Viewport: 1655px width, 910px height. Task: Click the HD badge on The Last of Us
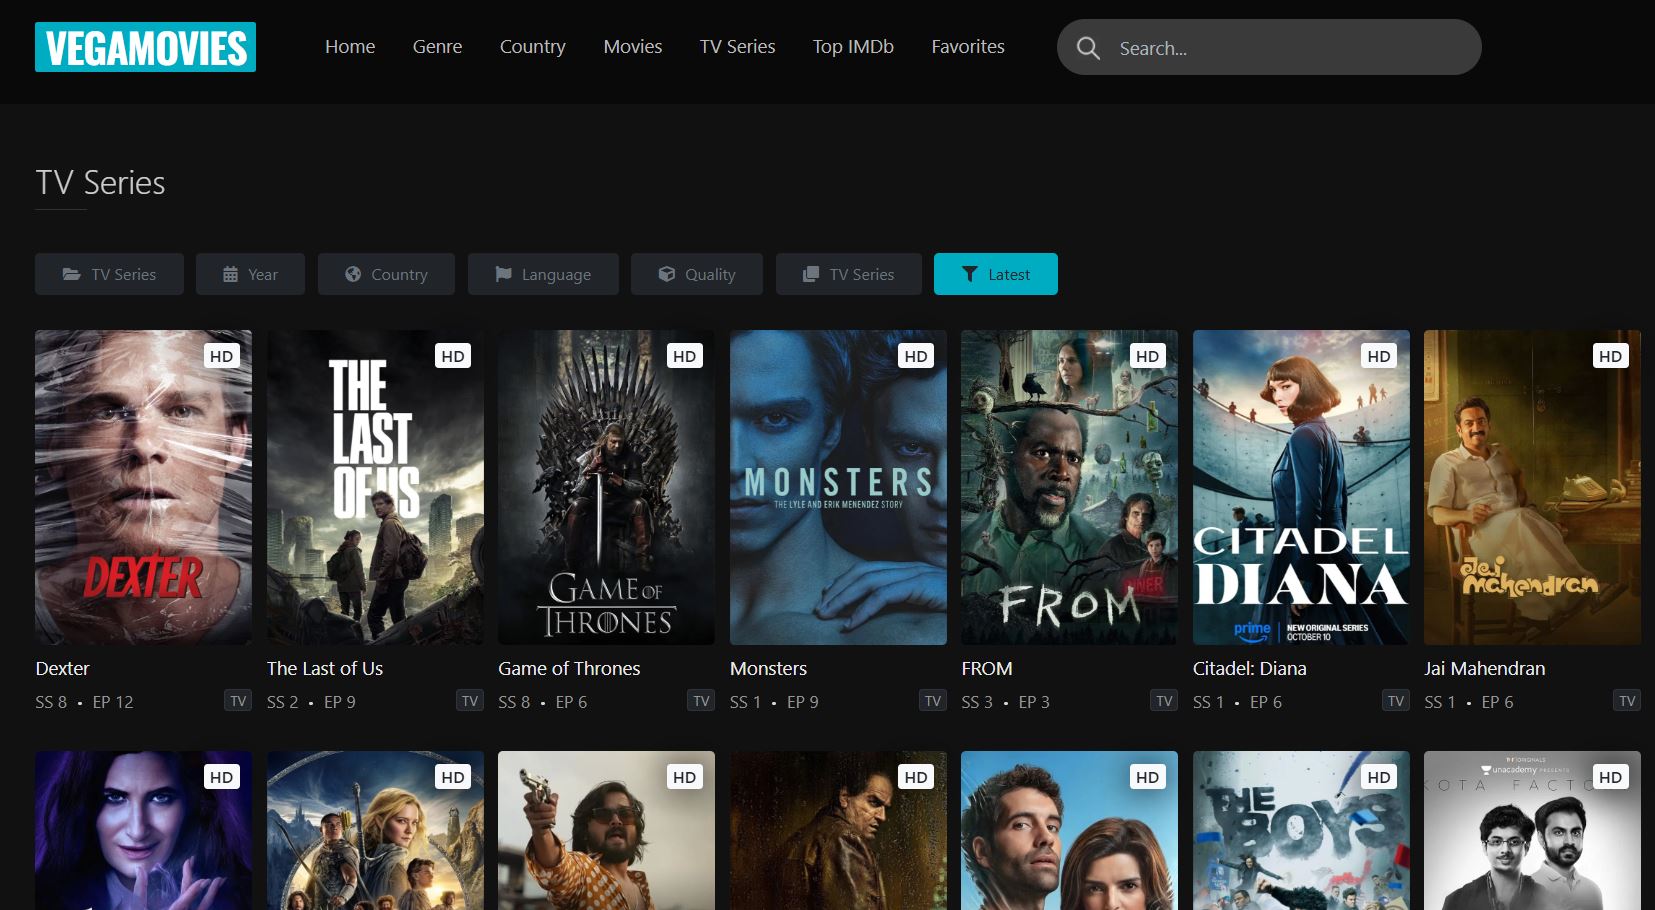click(x=453, y=356)
